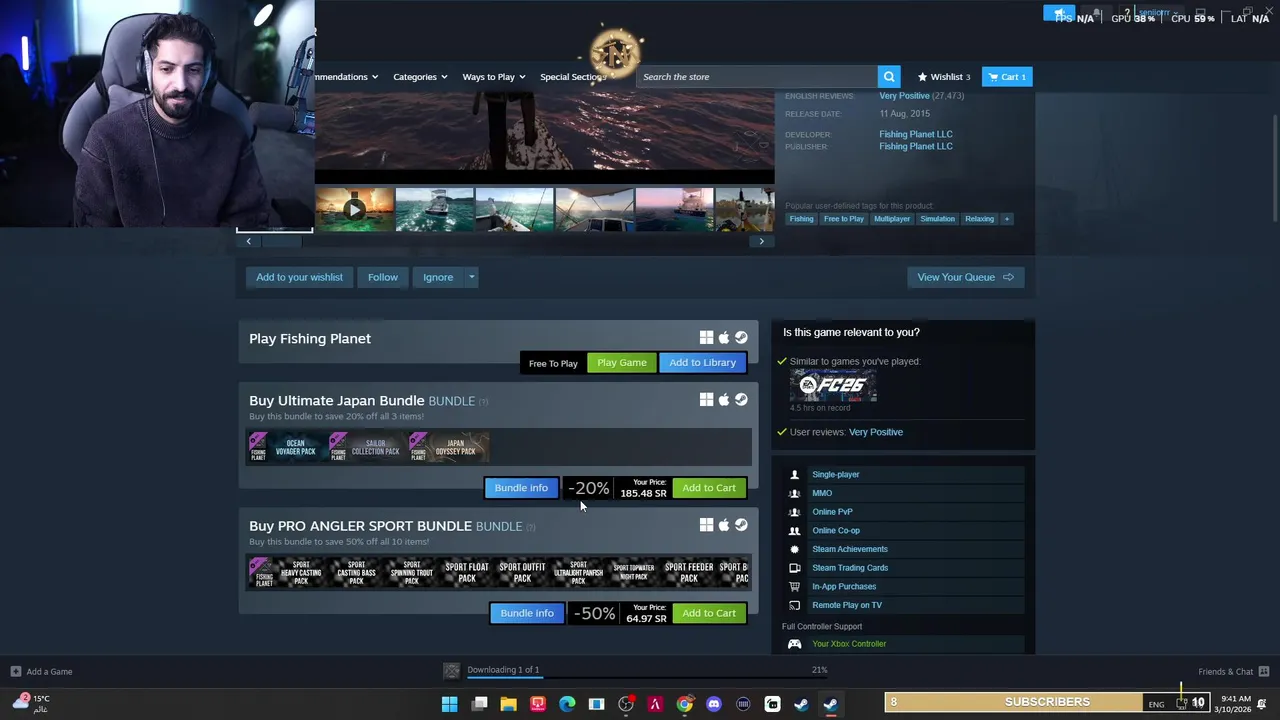Open the dropdown arrow next to Ignore
1280x720 pixels.
[x=472, y=277]
